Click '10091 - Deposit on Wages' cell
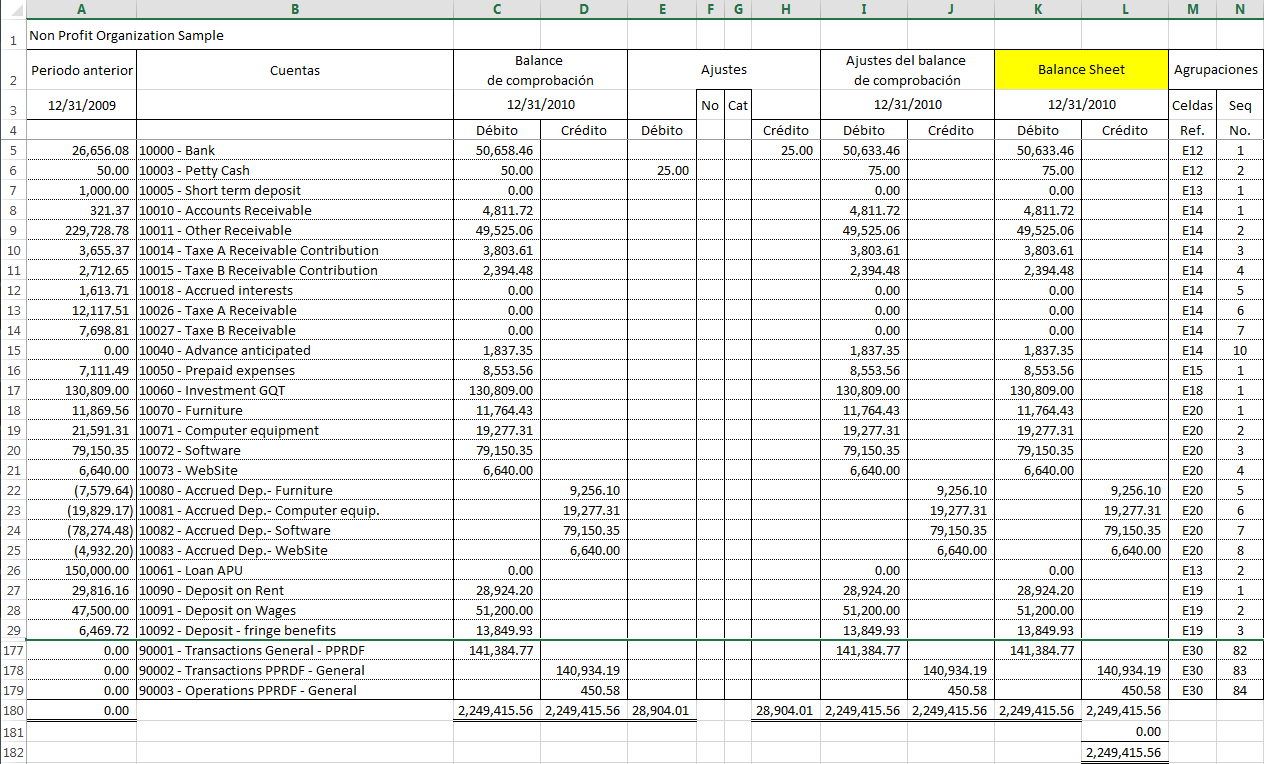Screen dimensions: 1264x764 pos(294,610)
